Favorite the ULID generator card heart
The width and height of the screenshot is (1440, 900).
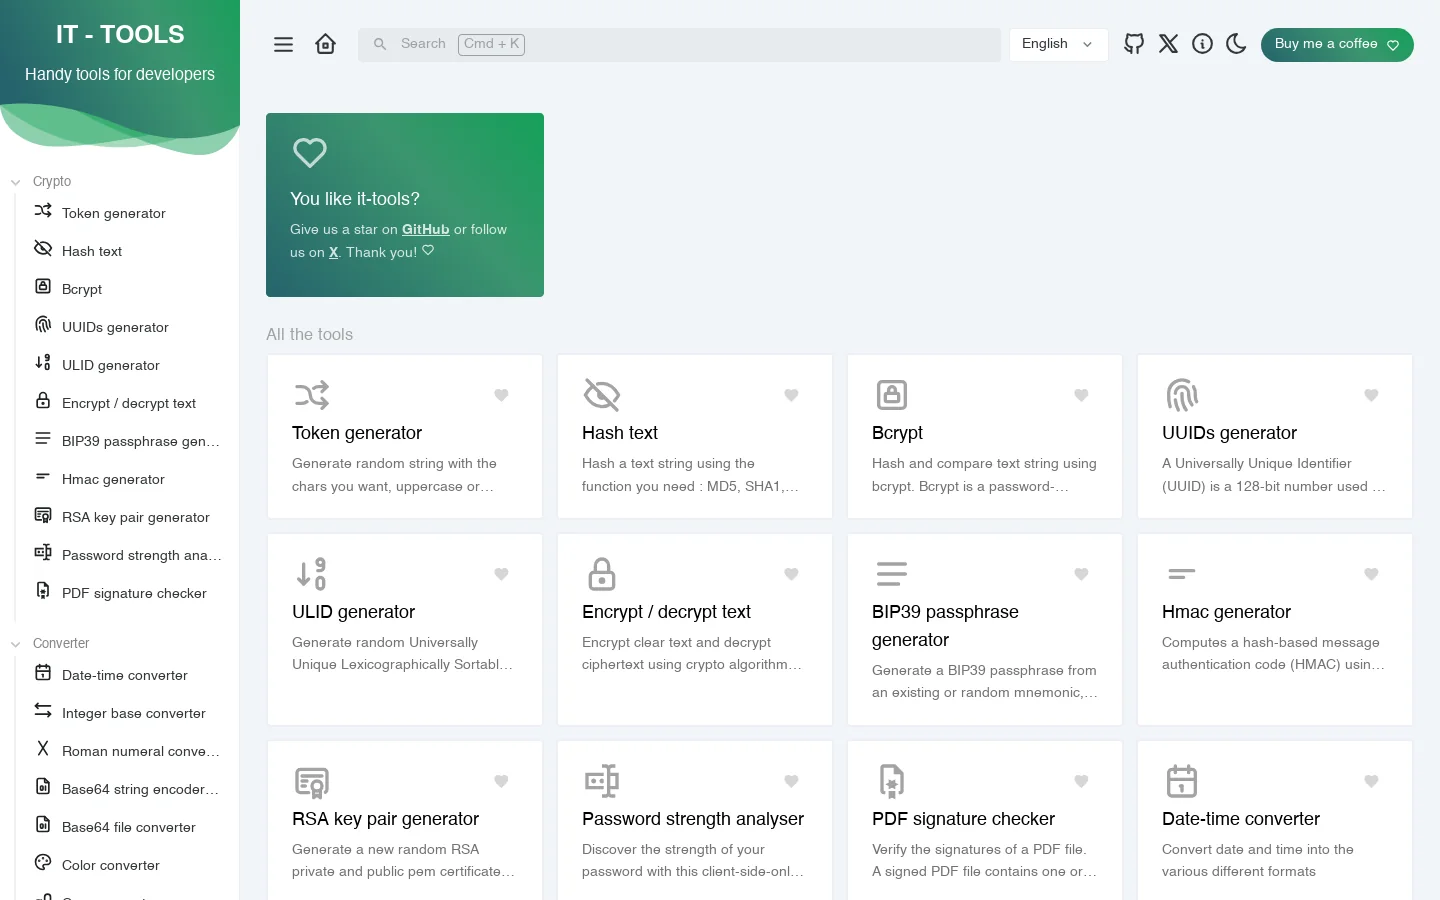pyautogui.click(x=502, y=574)
